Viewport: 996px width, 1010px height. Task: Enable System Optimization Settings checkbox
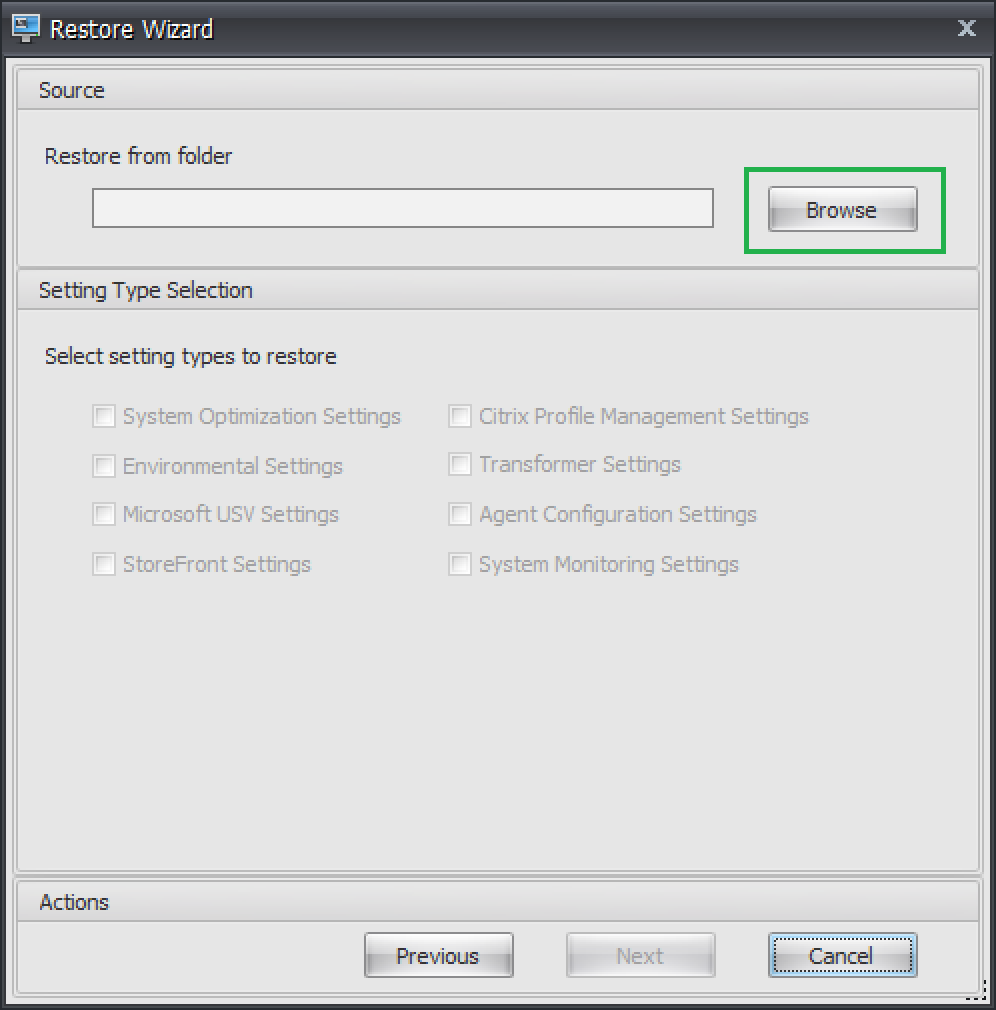[104, 416]
